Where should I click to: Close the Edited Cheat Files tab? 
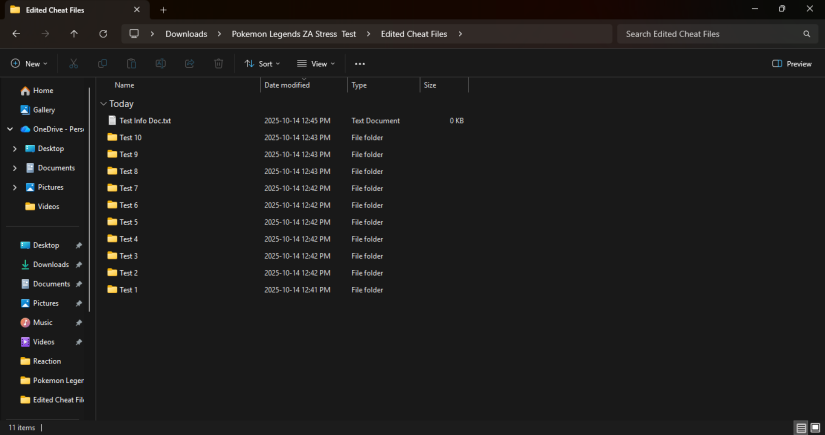point(137,9)
